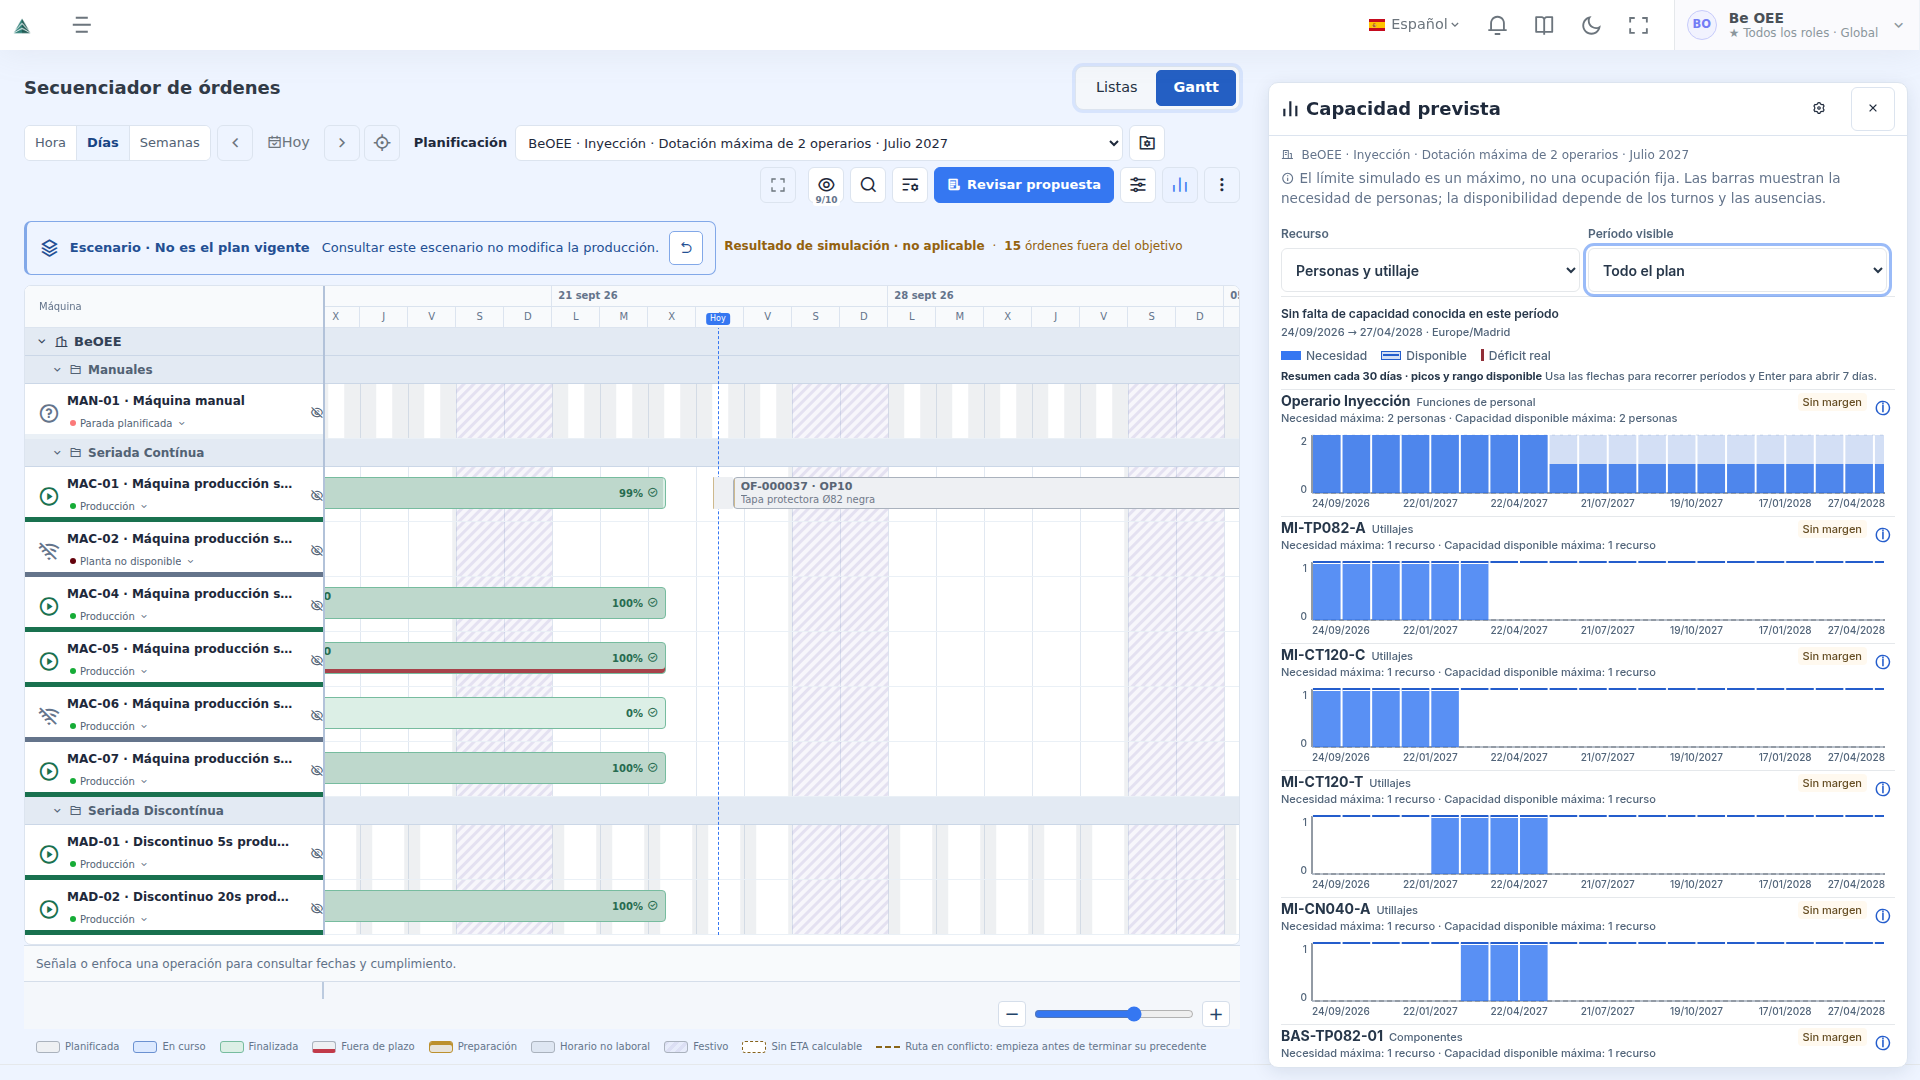Toggle visible columns eye 9/10

tap(826, 186)
